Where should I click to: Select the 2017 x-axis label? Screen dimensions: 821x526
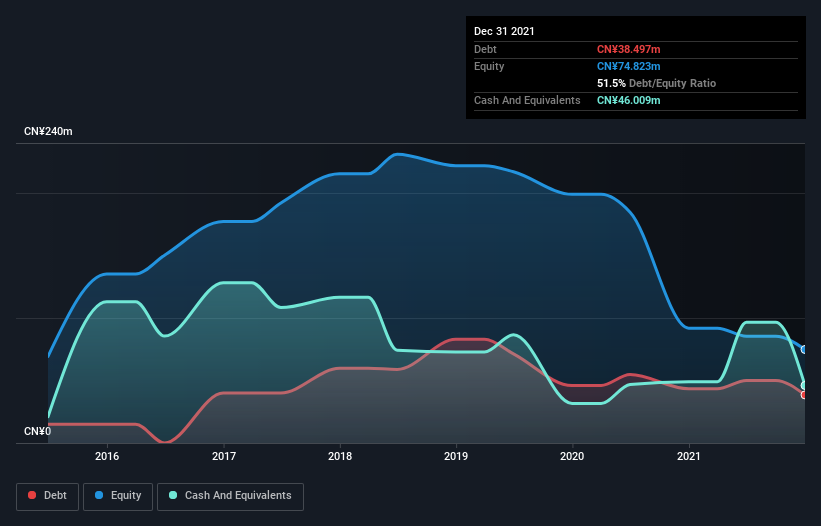click(224, 456)
